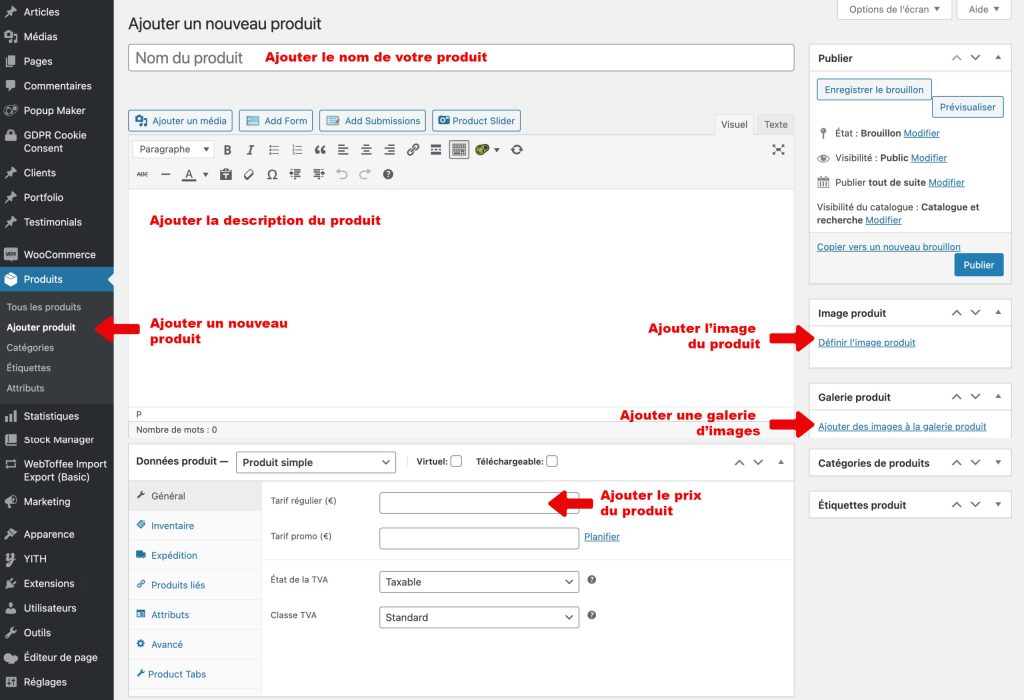Screen dimensions: 1024x700
Task: Switch to the Visuel editor tab
Action: click(x=734, y=124)
